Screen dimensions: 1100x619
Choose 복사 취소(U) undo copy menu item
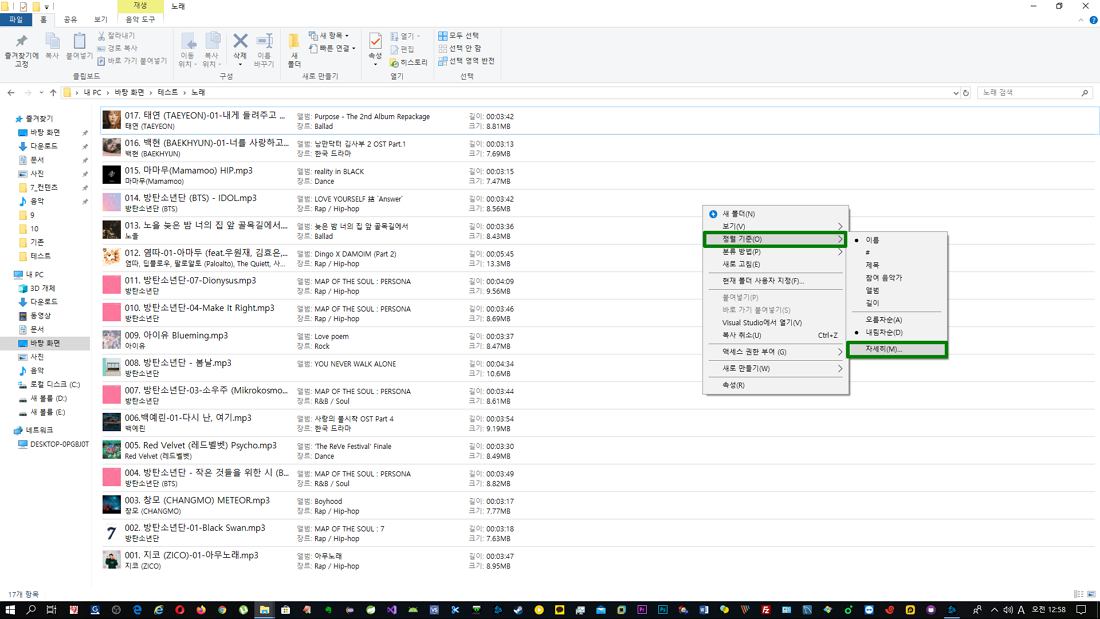[x=775, y=335]
